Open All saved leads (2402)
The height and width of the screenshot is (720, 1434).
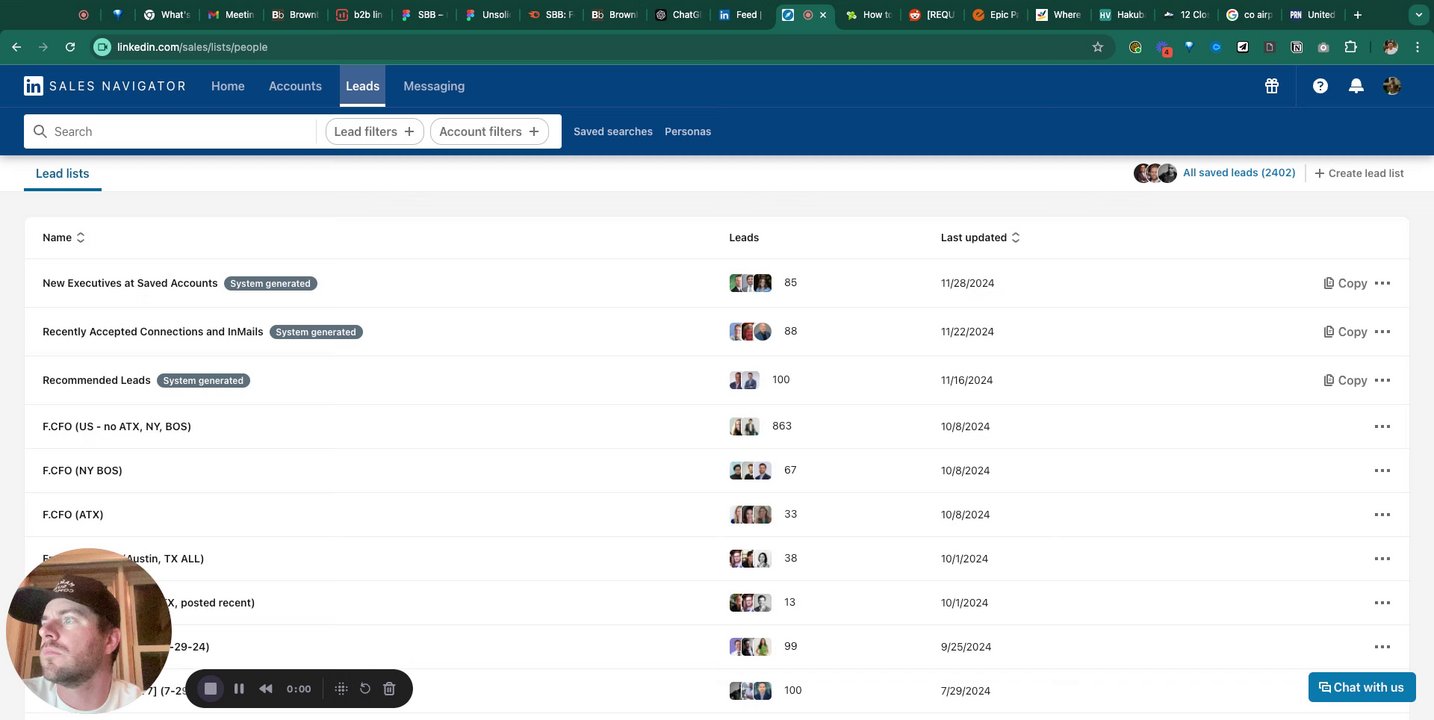(x=1239, y=173)
